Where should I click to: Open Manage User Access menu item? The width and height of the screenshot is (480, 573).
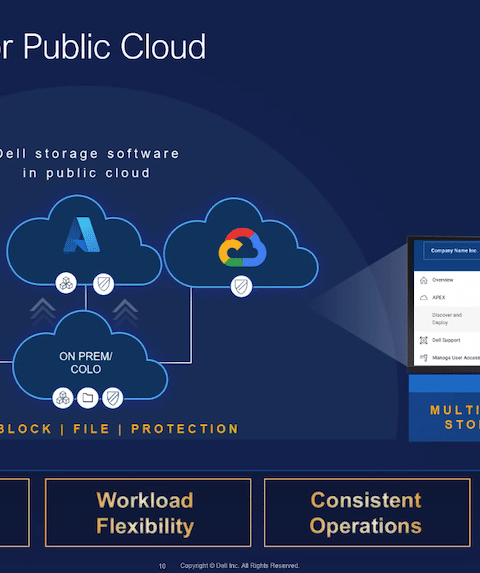tap(456, 357)
